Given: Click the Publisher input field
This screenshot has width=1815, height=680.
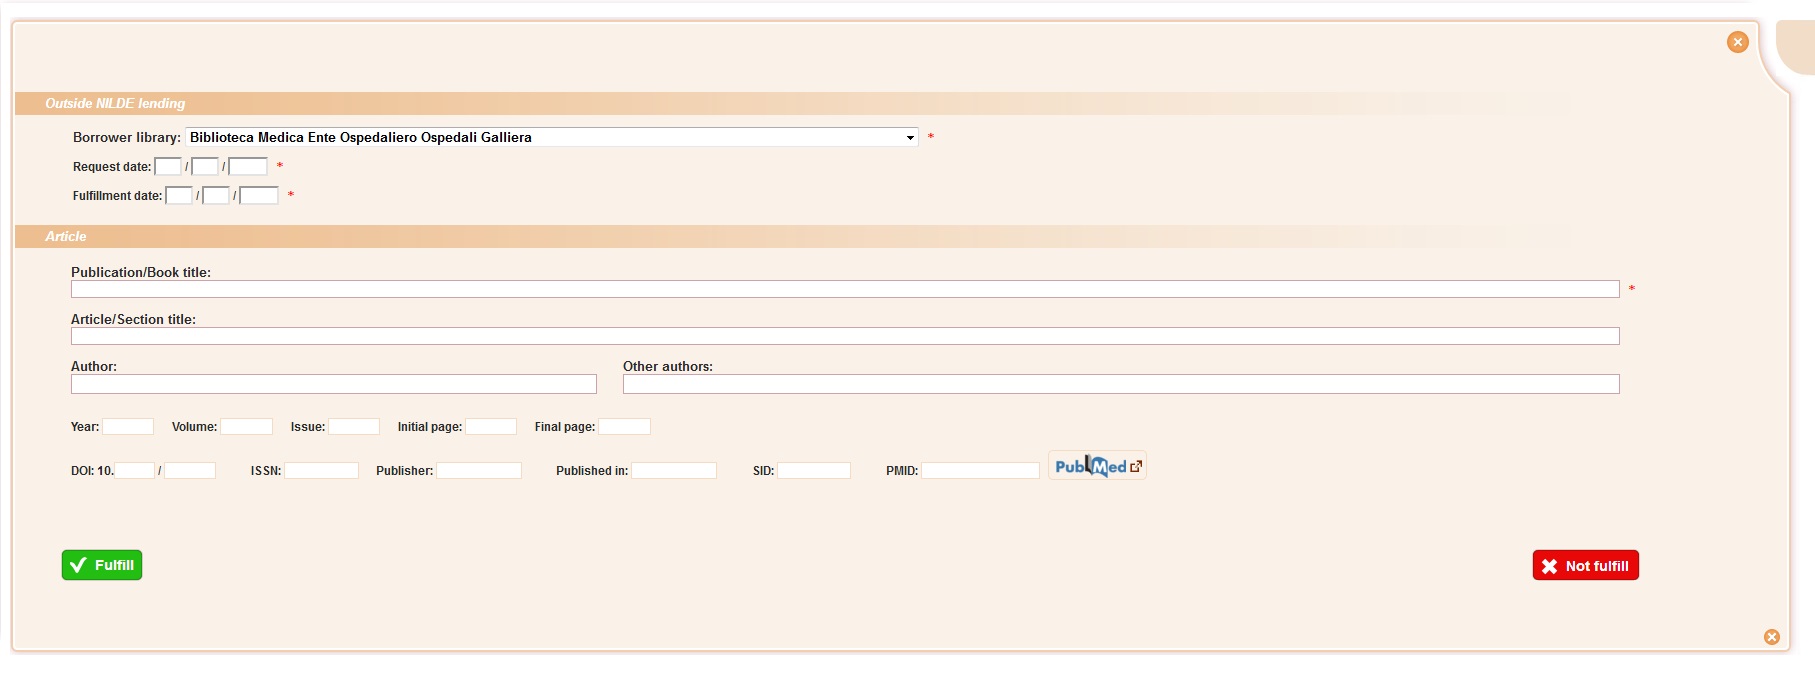Looking at the screenshot, I should pos(479,471).
